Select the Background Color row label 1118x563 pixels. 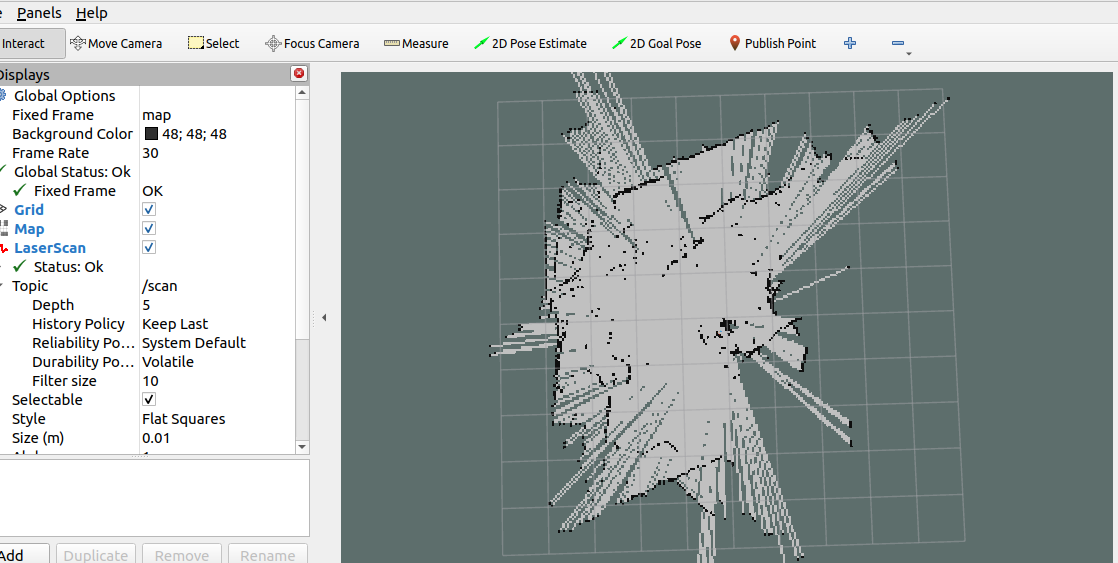coord(72,134)
